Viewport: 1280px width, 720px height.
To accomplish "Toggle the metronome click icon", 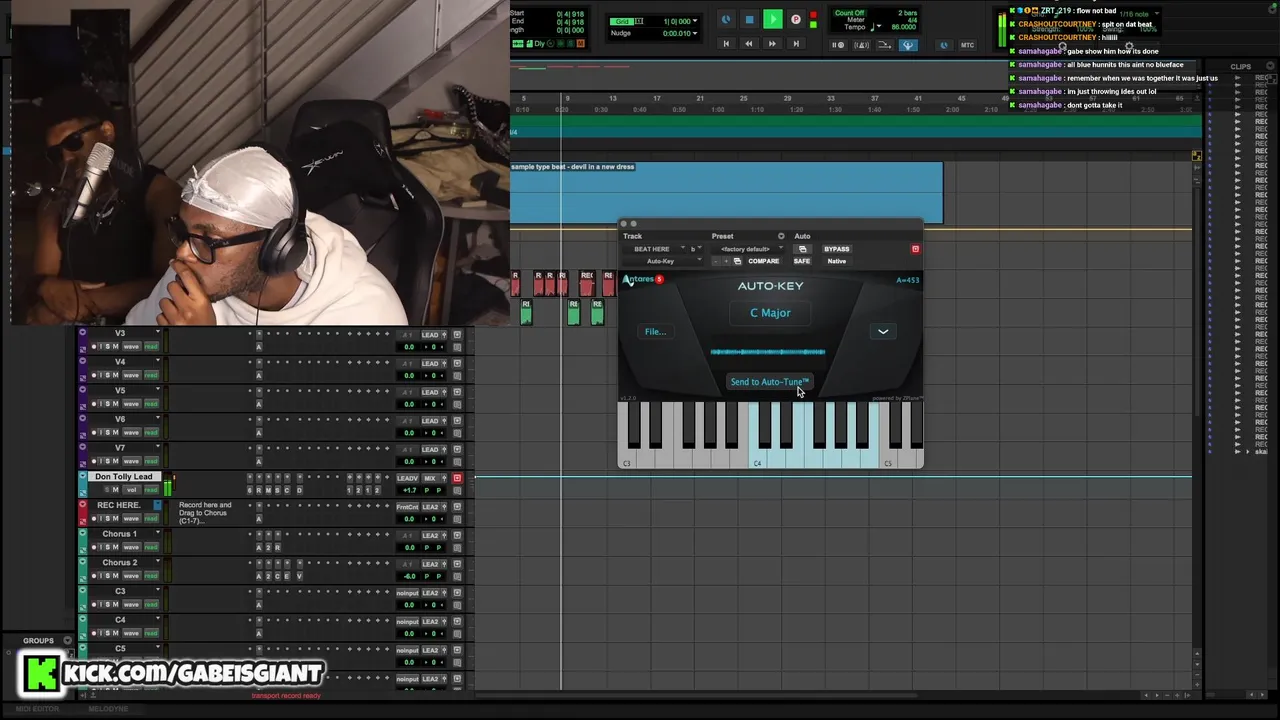I will (862, 45).
